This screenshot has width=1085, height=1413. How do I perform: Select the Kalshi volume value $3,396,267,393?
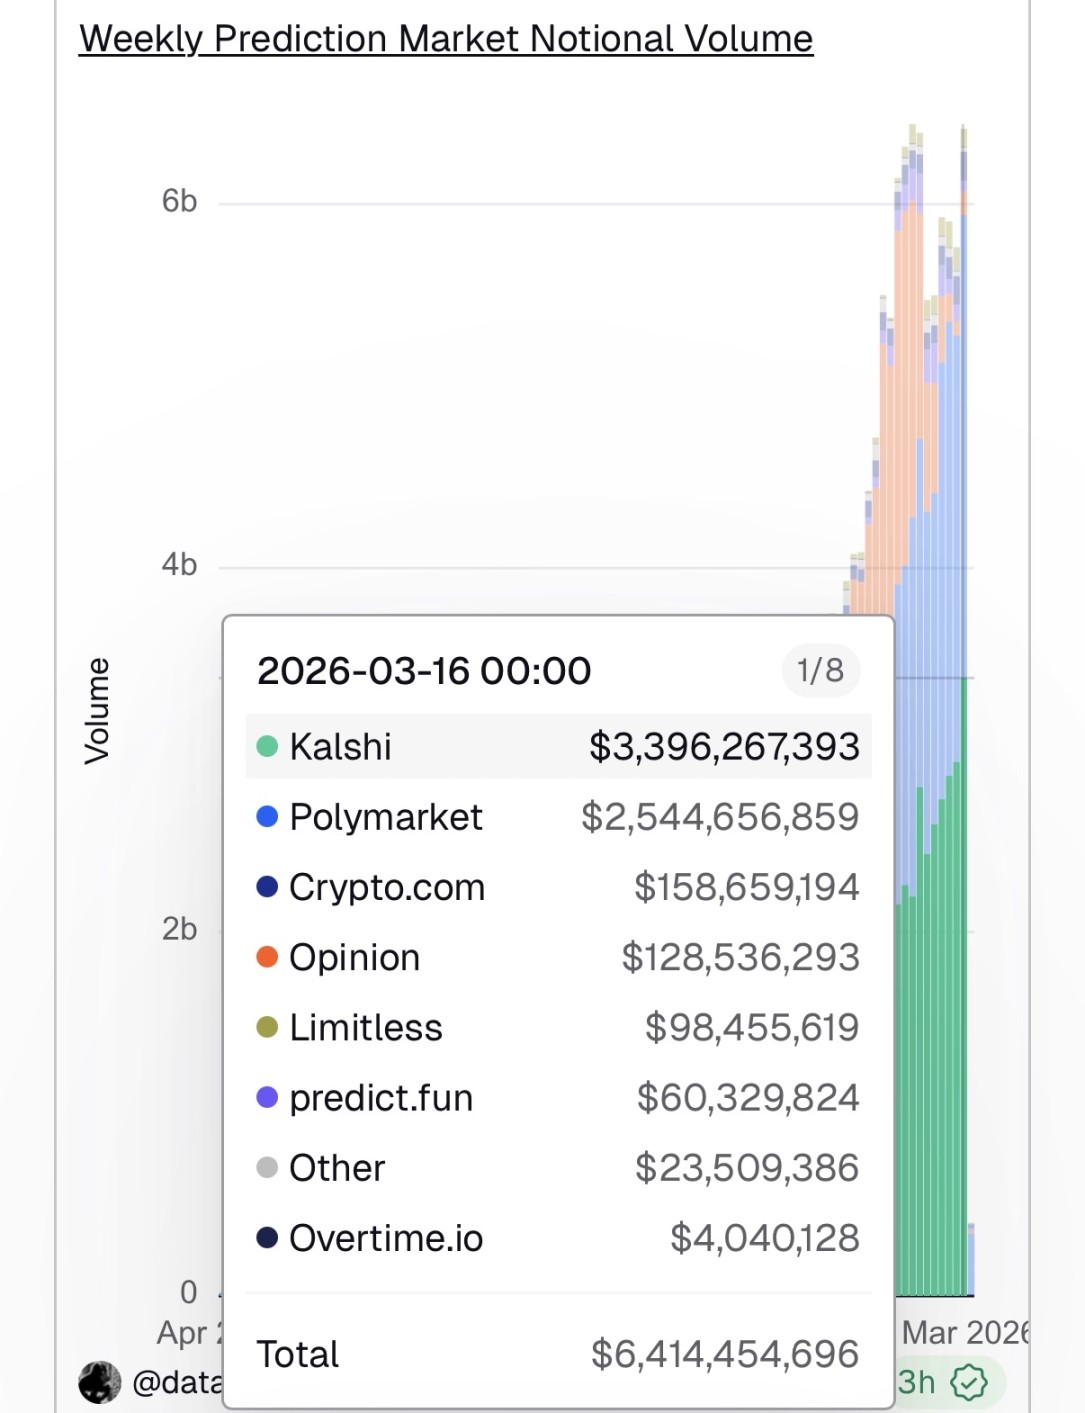(724, 747)
